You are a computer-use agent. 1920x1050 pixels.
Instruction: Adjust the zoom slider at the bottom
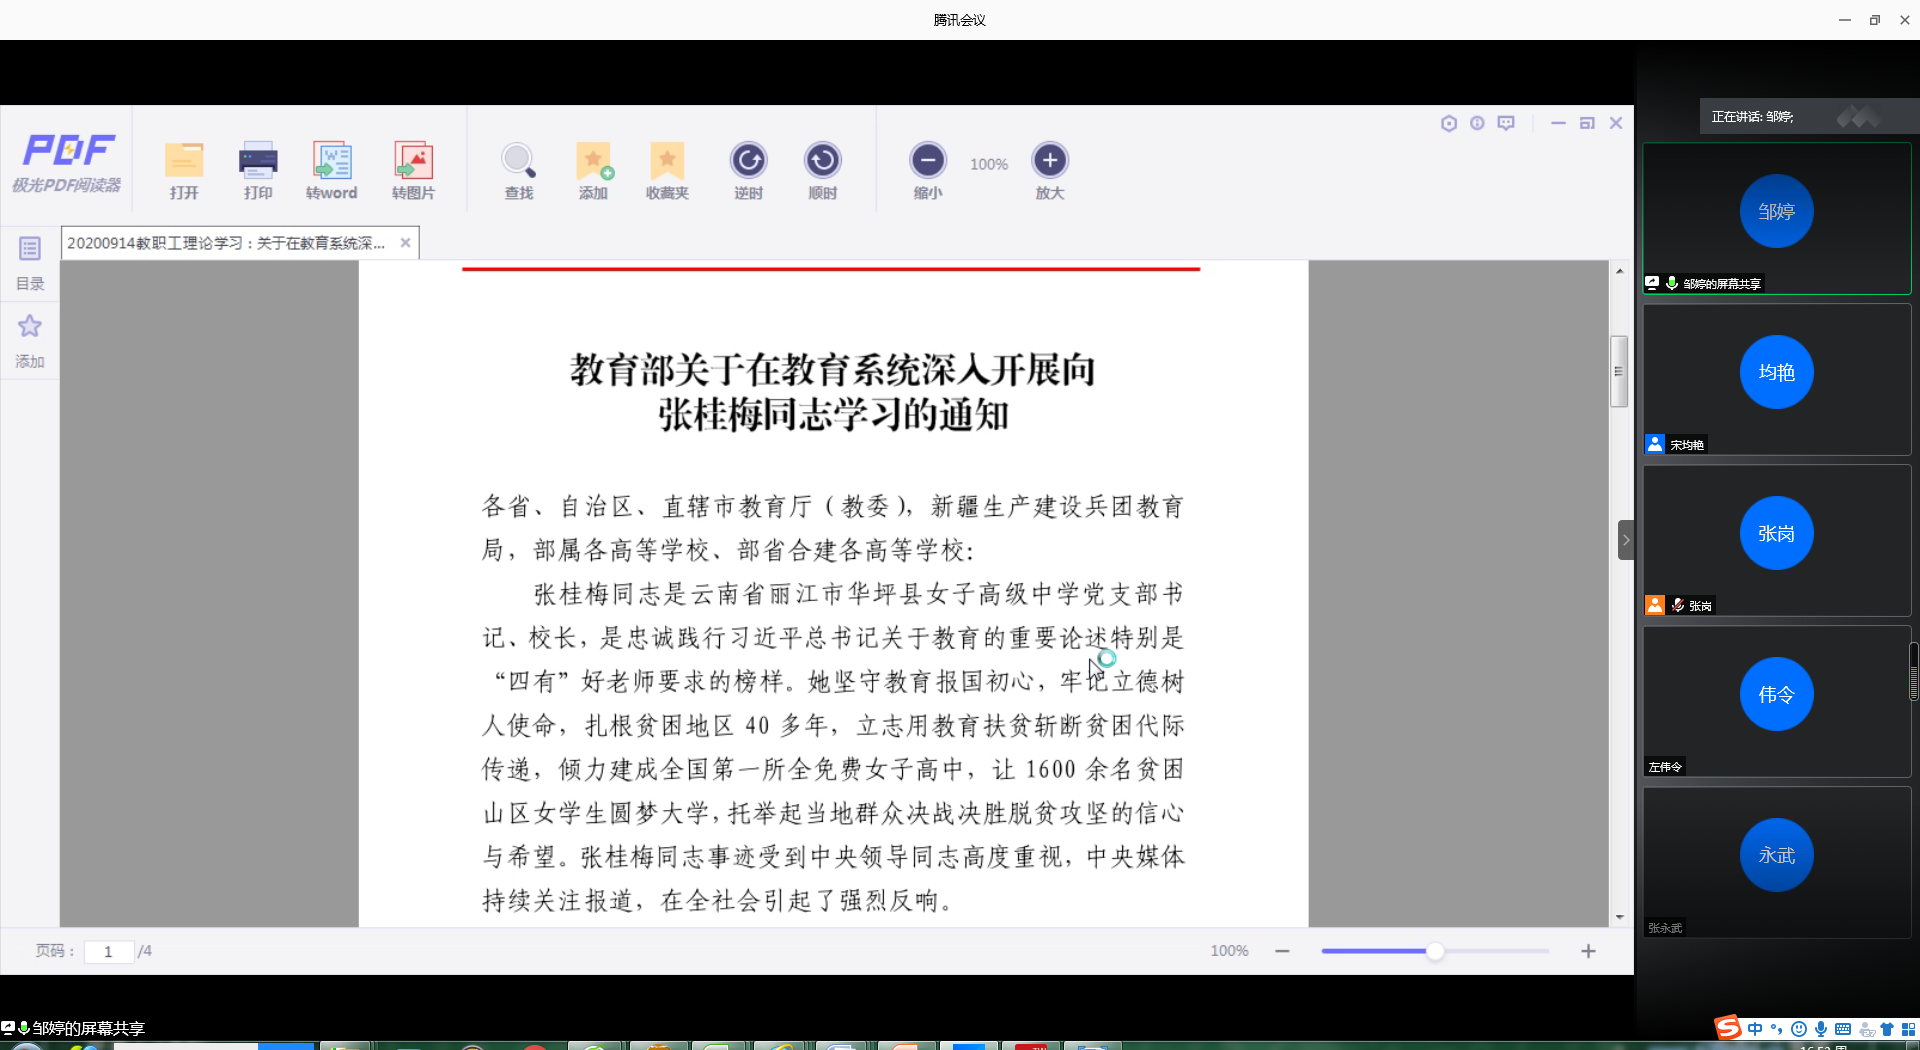pos(1435,951)
